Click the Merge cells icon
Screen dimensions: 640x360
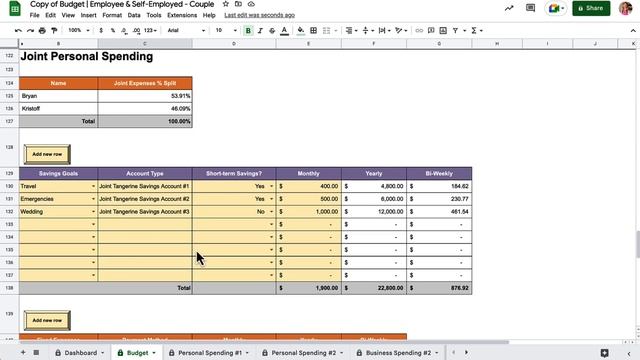(x=326, y=31)
